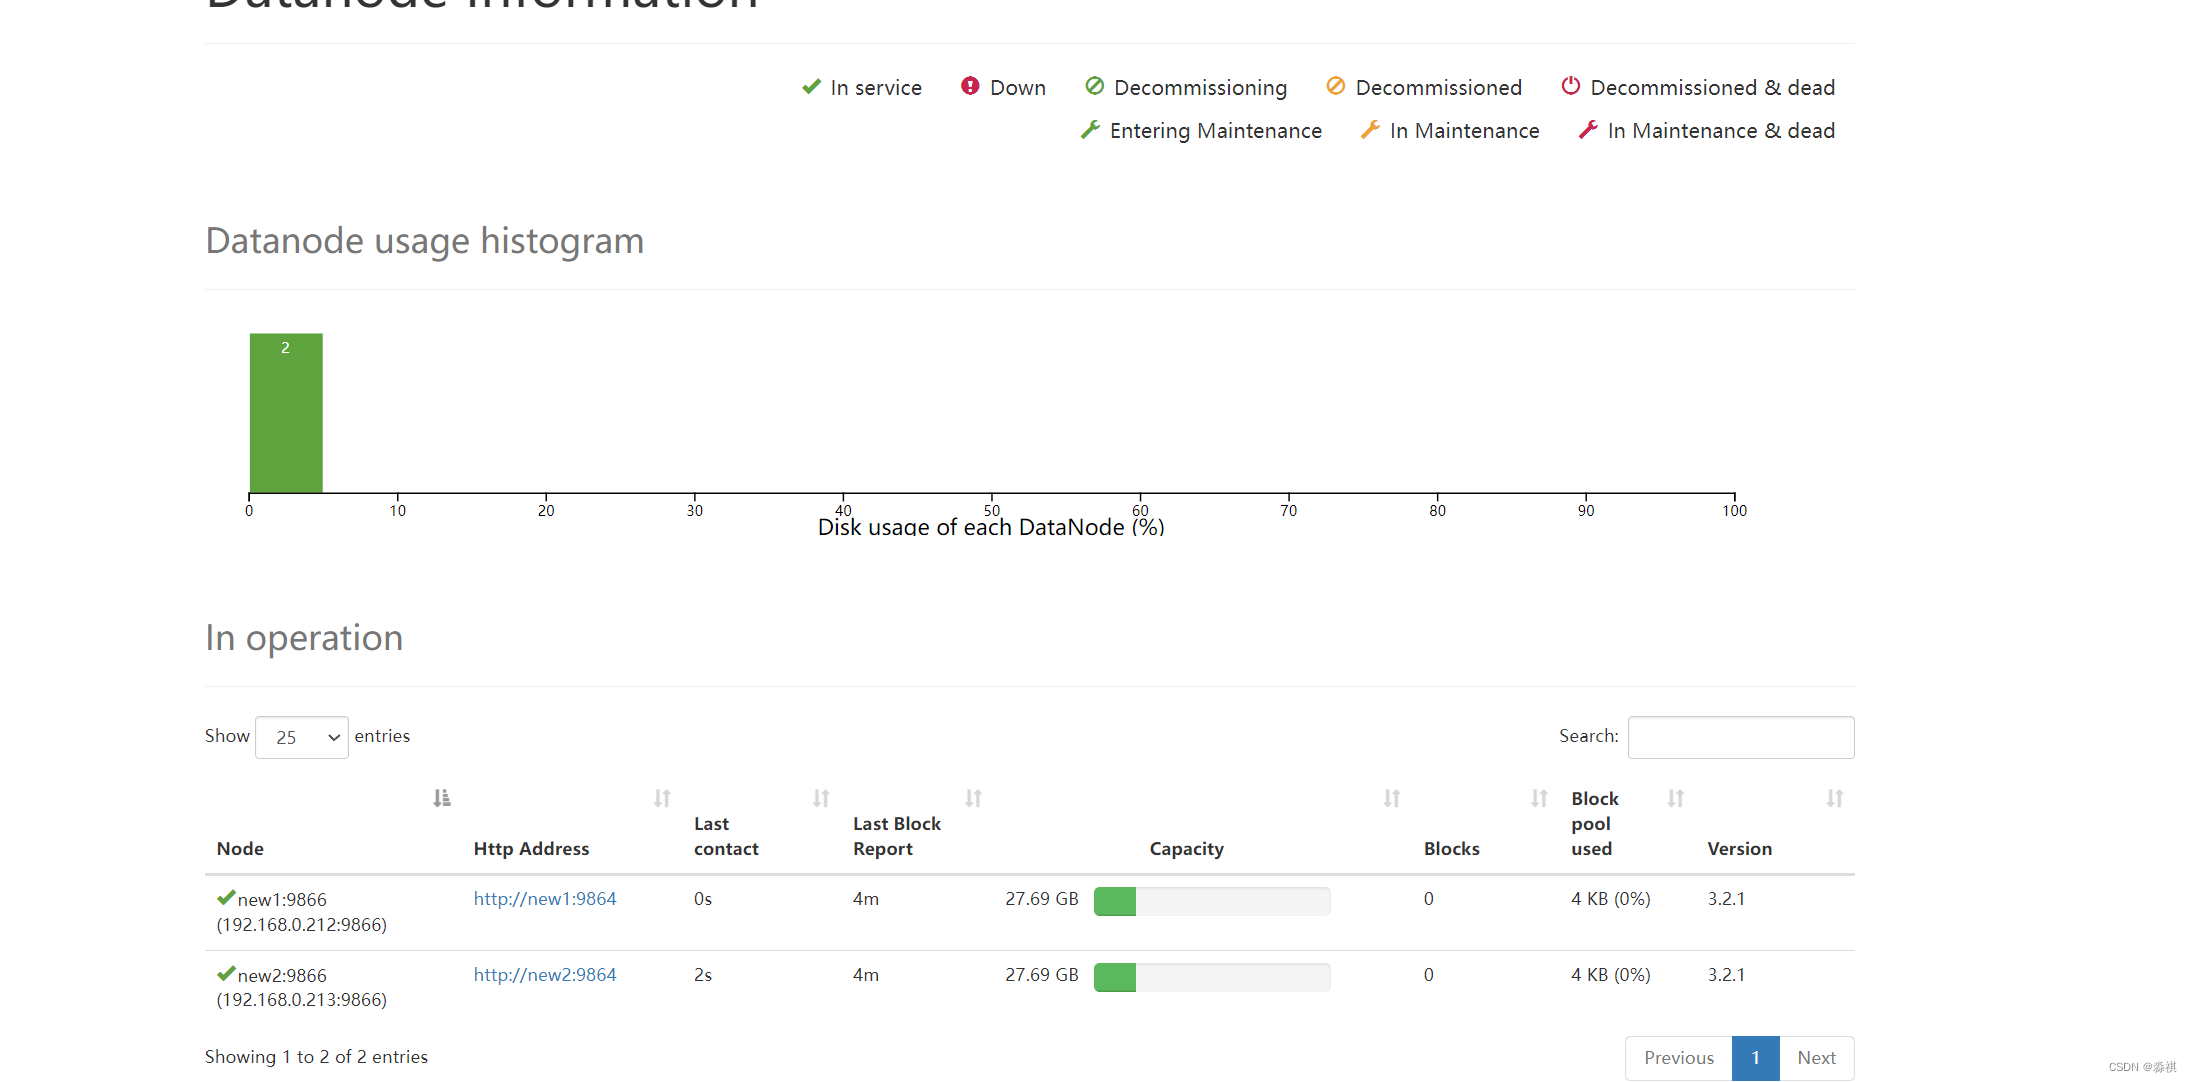
Task: Click the In Maintenance & dead red wrench icon
Action: point(1587,130)
